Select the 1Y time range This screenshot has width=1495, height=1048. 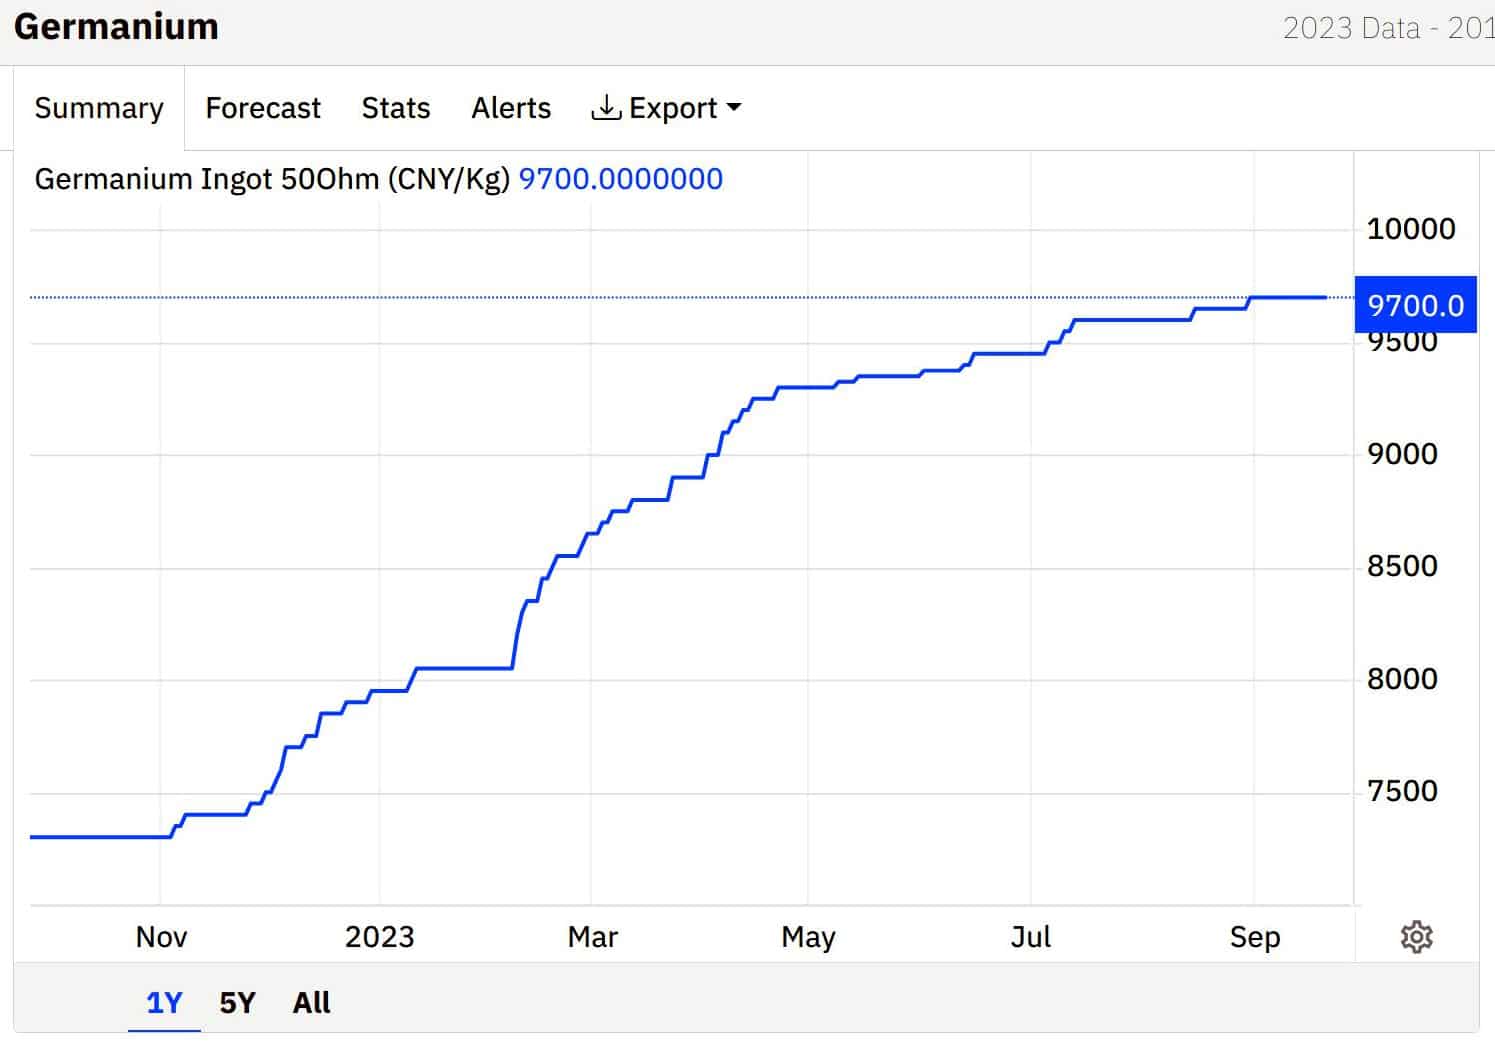point(164,1003)
